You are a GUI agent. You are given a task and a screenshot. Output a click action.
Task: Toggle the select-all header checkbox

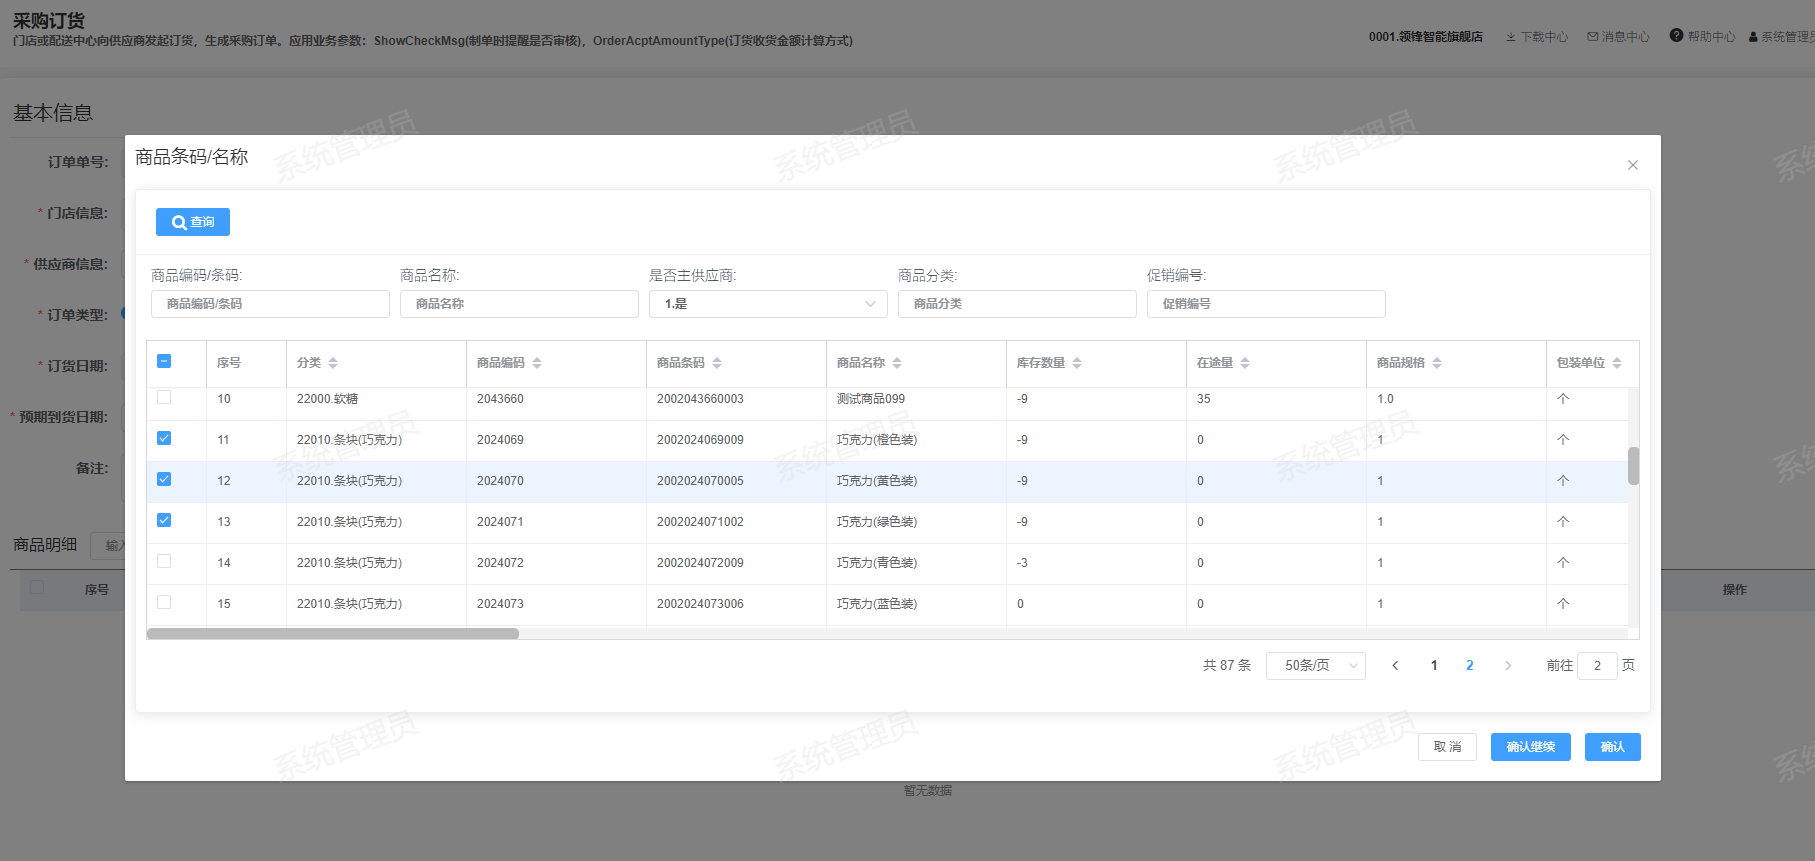click(164, 361)
